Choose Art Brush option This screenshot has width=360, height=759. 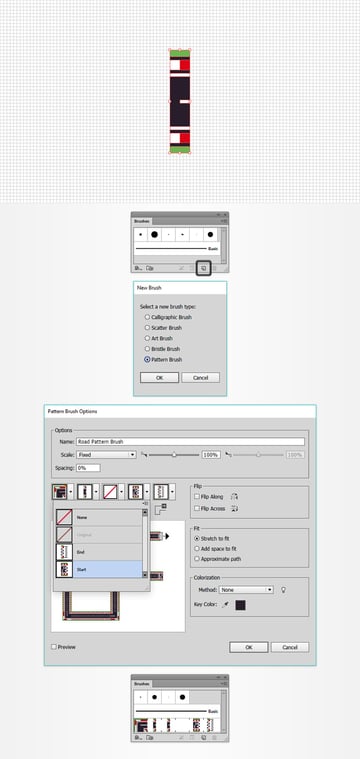[159, 338]
